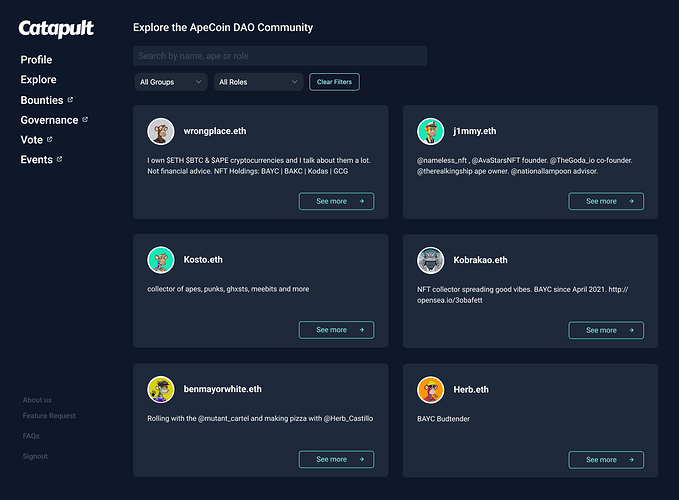The width and height of the screenshot is (679, 500).
Task: Select the Herb.eth name
Action: [x=471, y=390]
